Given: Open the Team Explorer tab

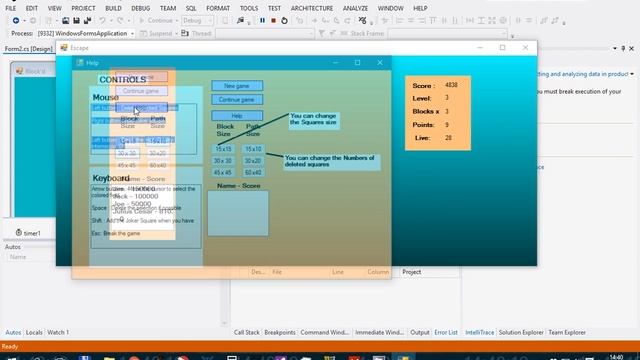Looking at the screenshot, I should [x=567, y=333].
